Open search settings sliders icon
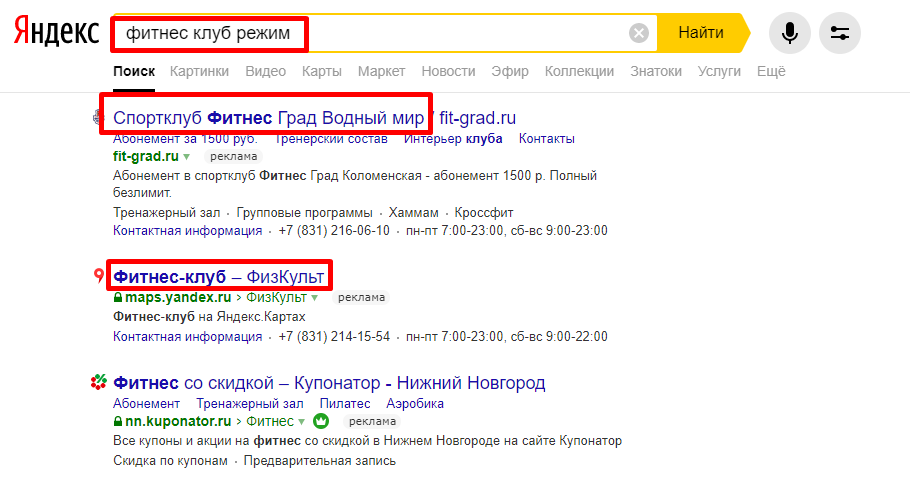Image resolution: width=910 pixels, height=491 pixels. (840, 33)
